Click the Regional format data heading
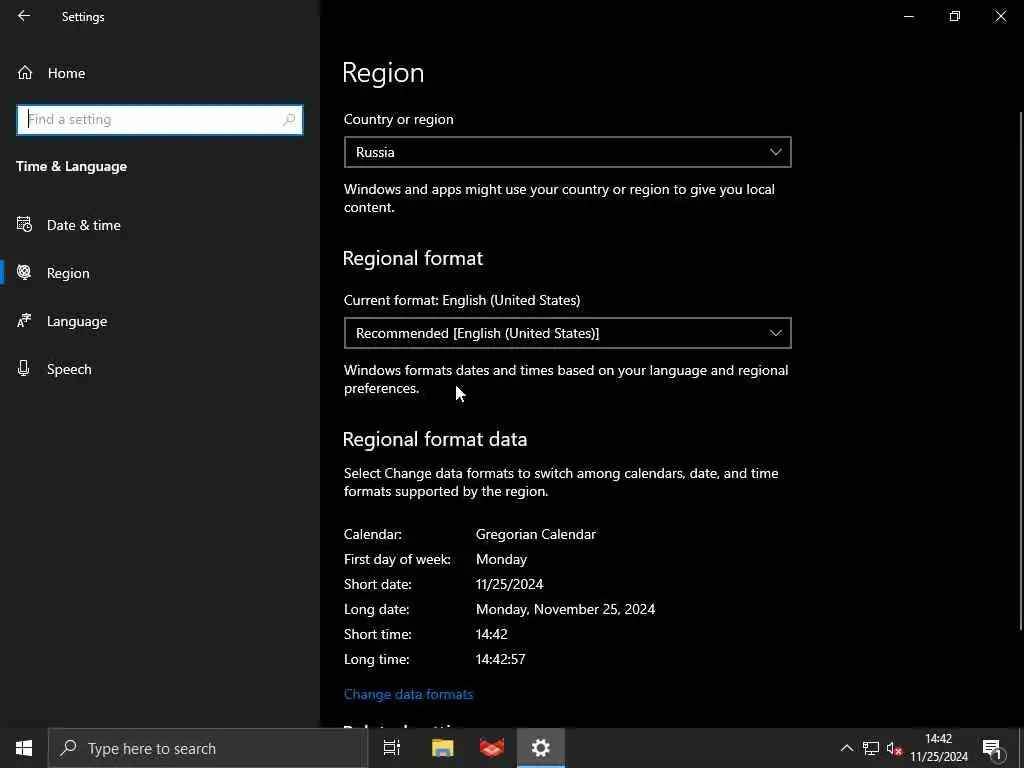 [434, 440]
